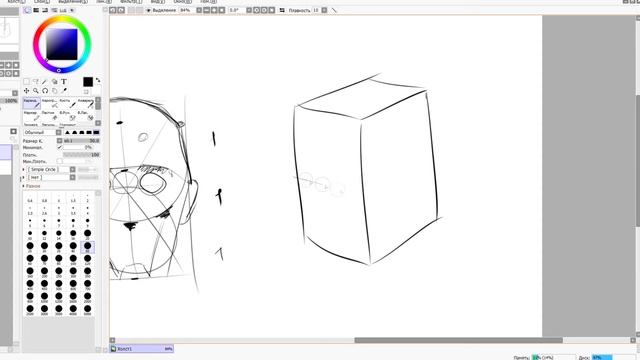This screenshot has height=360, width=640.
Task: Pick the Маркер (marker) preset
Action: (x=31, y=116)
